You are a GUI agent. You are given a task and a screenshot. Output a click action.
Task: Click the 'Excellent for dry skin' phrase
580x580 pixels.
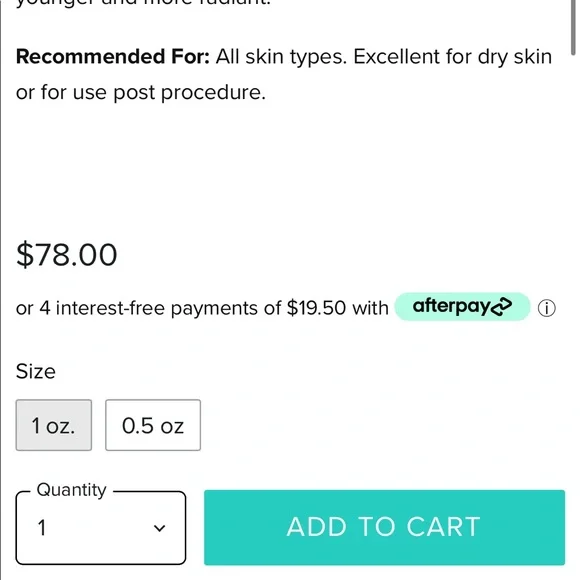pos(453,57)
